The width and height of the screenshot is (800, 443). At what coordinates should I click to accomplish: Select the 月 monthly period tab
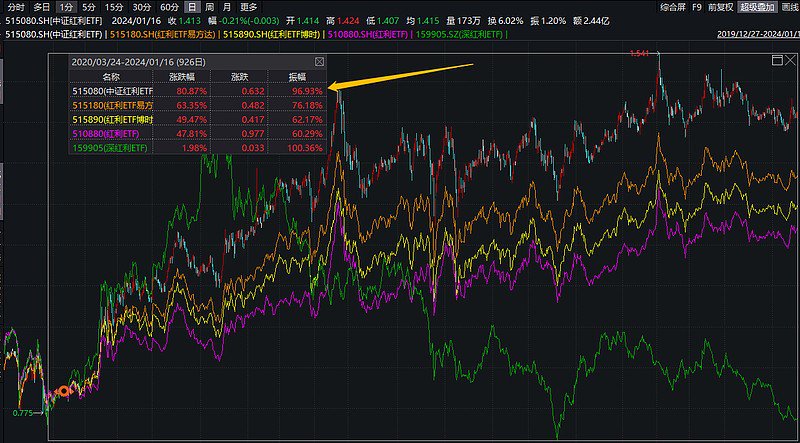(227, 7)
